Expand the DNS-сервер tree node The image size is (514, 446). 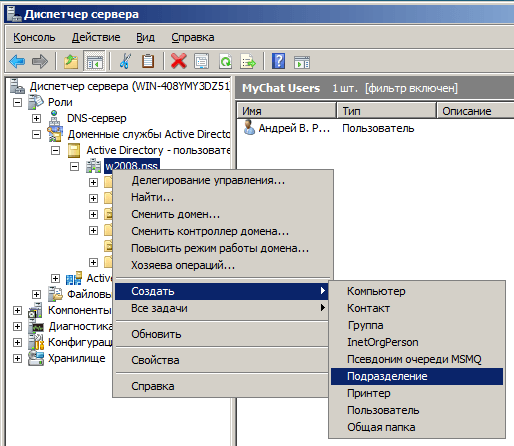[x=36, y=118]
